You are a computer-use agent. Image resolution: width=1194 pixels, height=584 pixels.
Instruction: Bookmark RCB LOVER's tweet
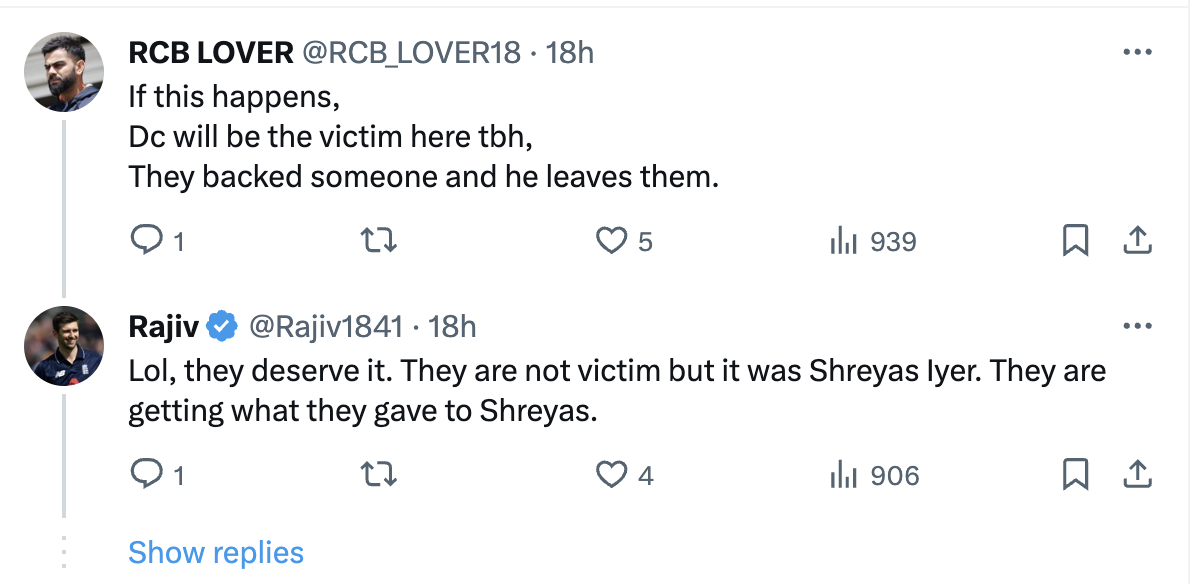coord(1075,241)
